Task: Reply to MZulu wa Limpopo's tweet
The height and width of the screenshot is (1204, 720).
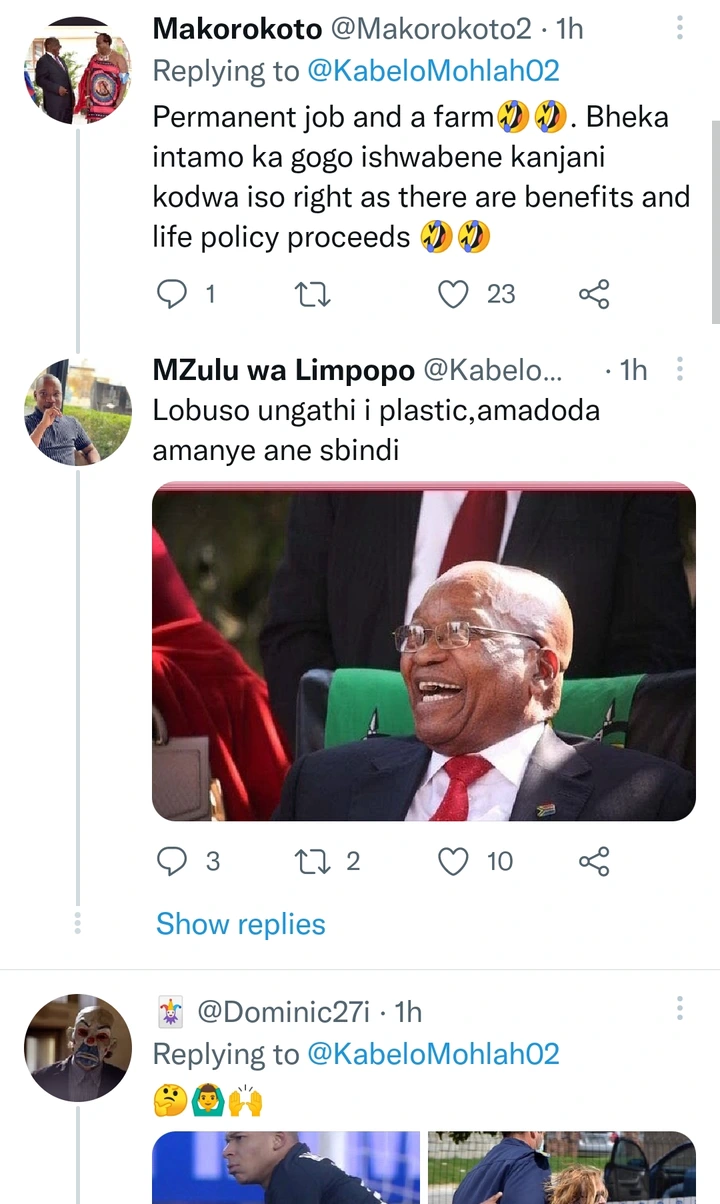Action: [174, 861]
